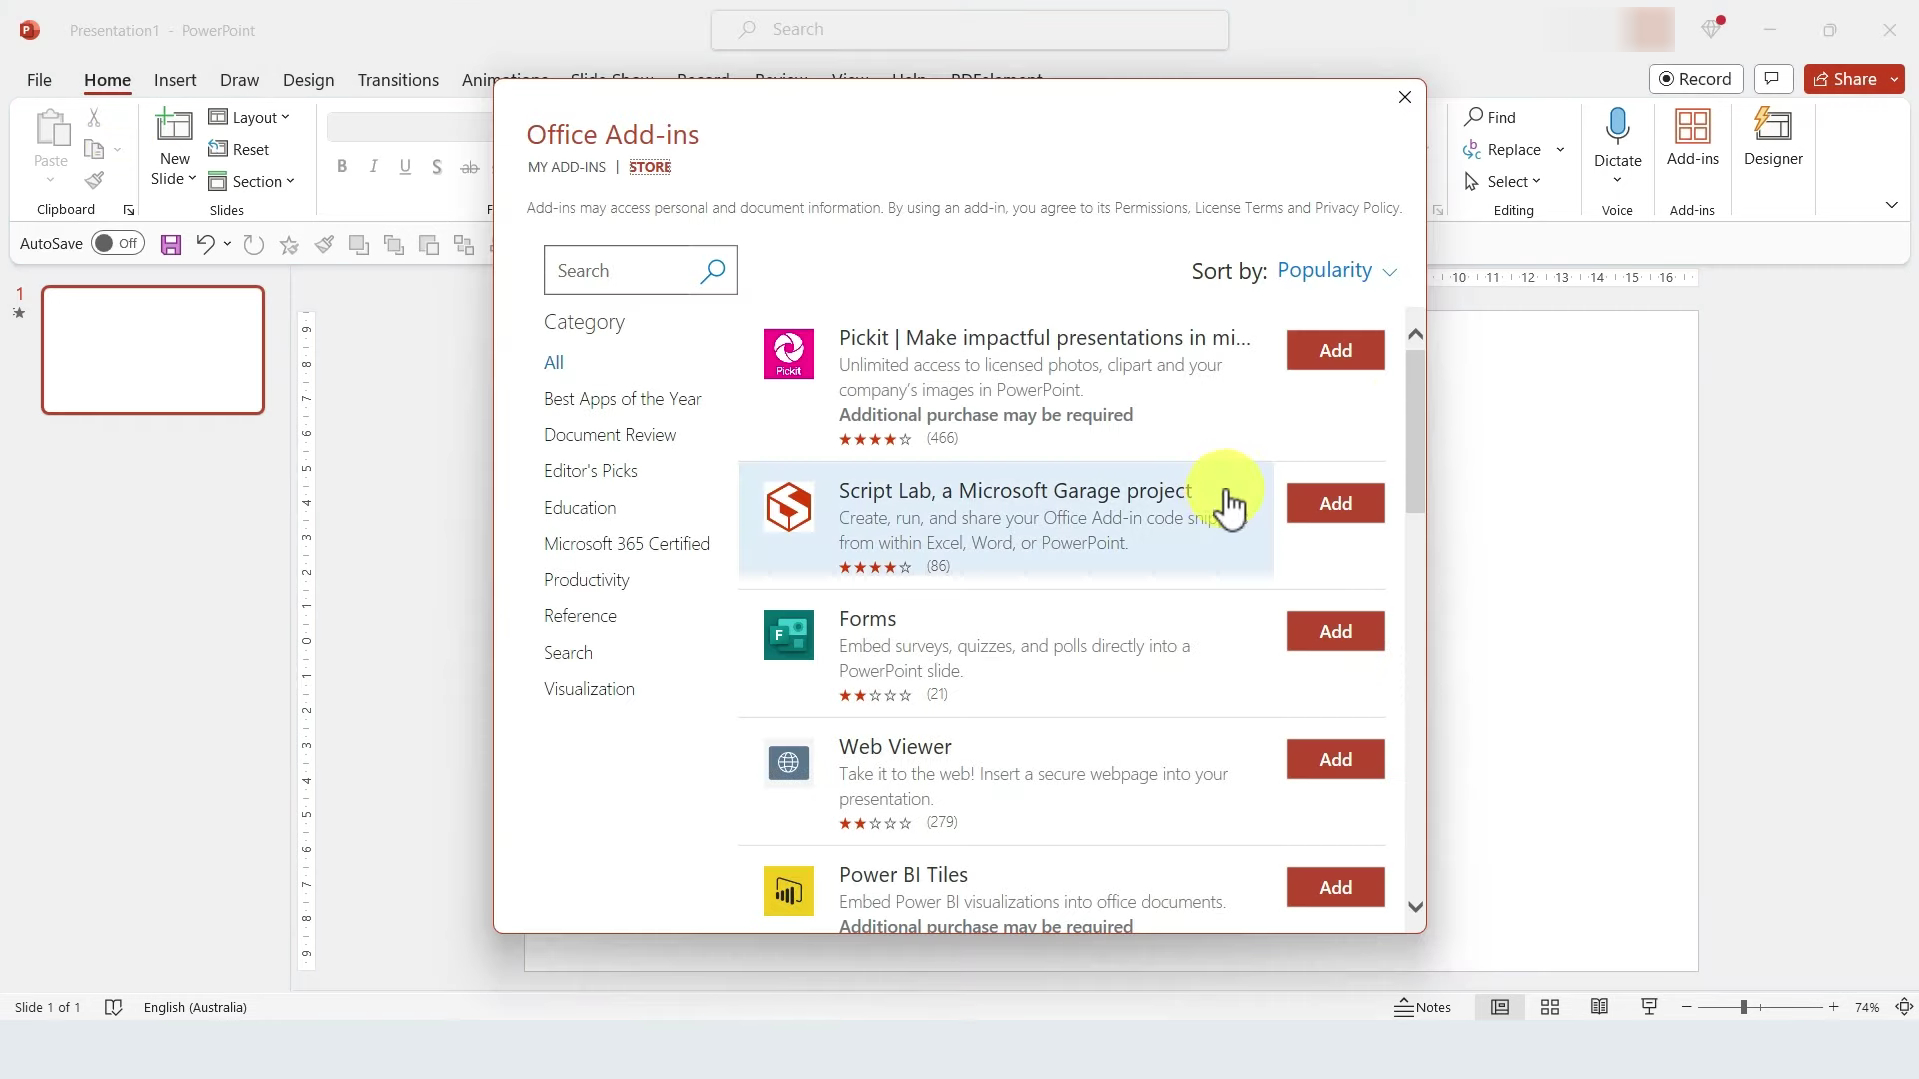The image size is (1919, 1079).
Task: Add the Script Lab add-in
Action: pyautogui.click(x=1335, y=503)
